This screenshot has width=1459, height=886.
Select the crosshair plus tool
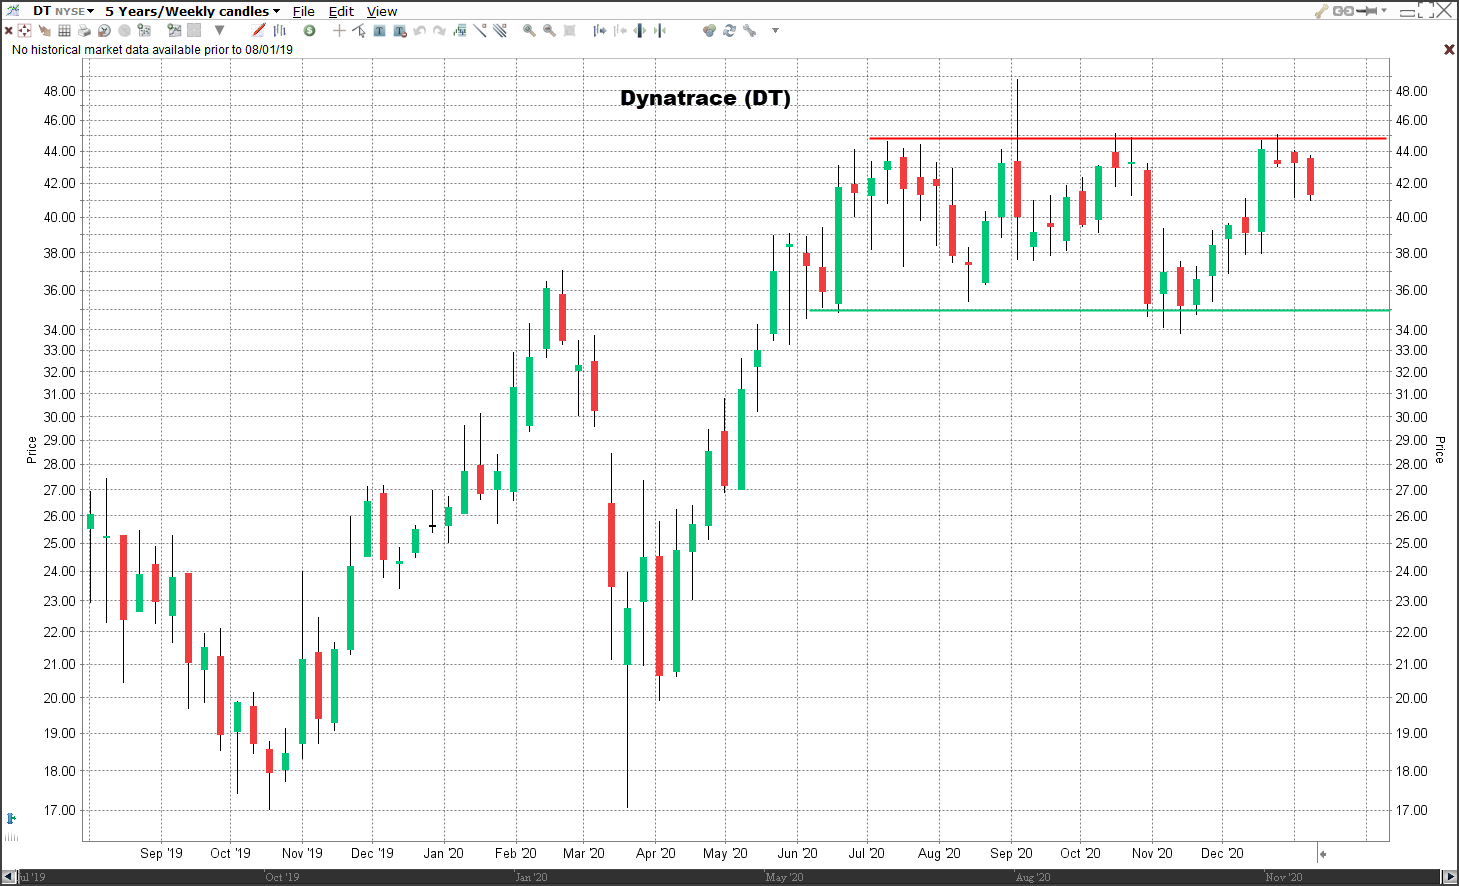click(339, 31)
